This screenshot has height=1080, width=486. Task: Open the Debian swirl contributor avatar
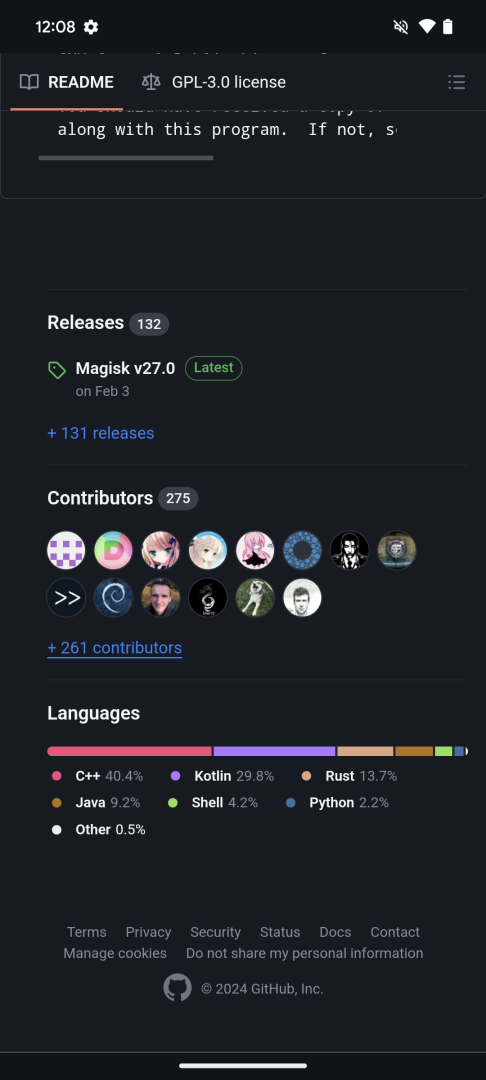click(113, 598)
